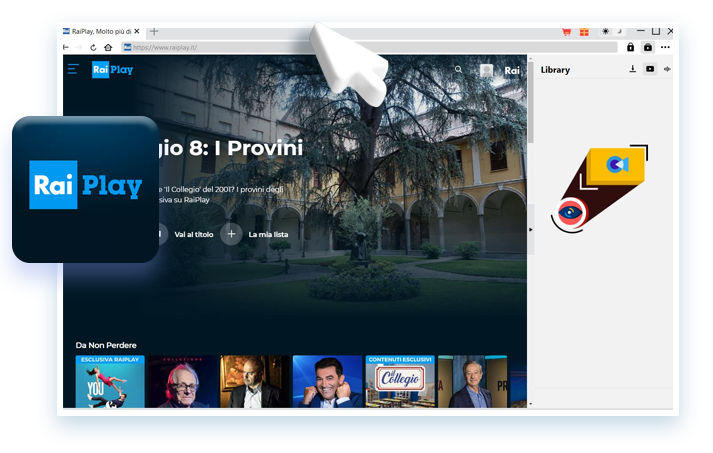This screenshot has width=713, height=453.
Task: Click the Rai logo link in header
Action: point(512,70)
